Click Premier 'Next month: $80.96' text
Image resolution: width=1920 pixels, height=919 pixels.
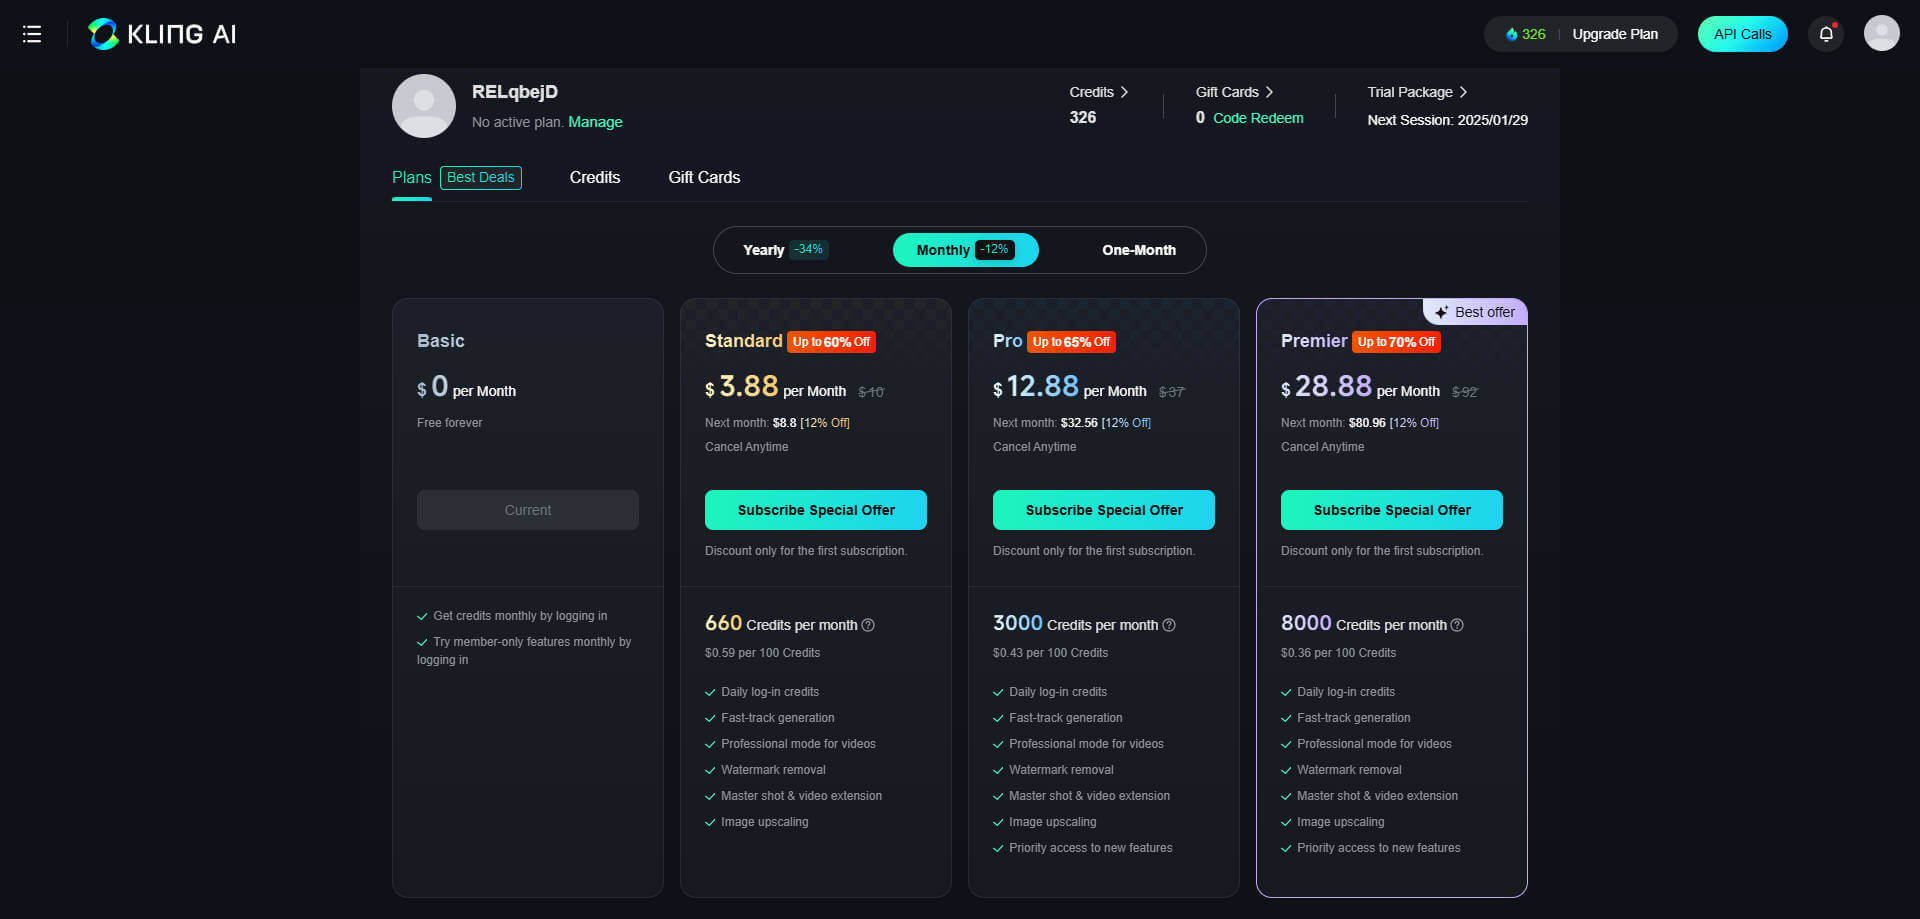[1333, 423]
